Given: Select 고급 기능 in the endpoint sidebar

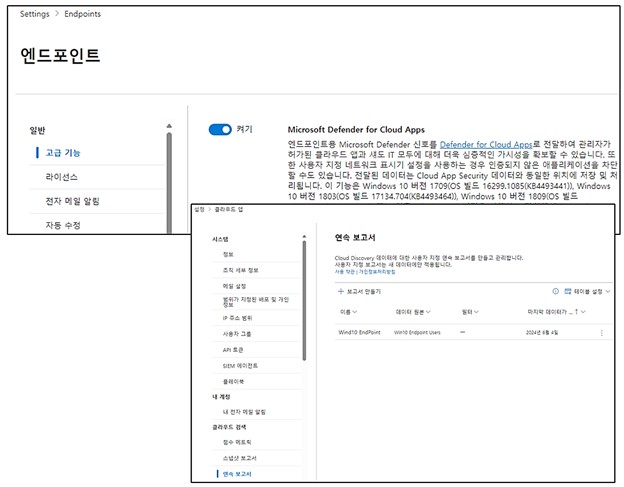Looking at the screenshot, I should tap(63, 153).
